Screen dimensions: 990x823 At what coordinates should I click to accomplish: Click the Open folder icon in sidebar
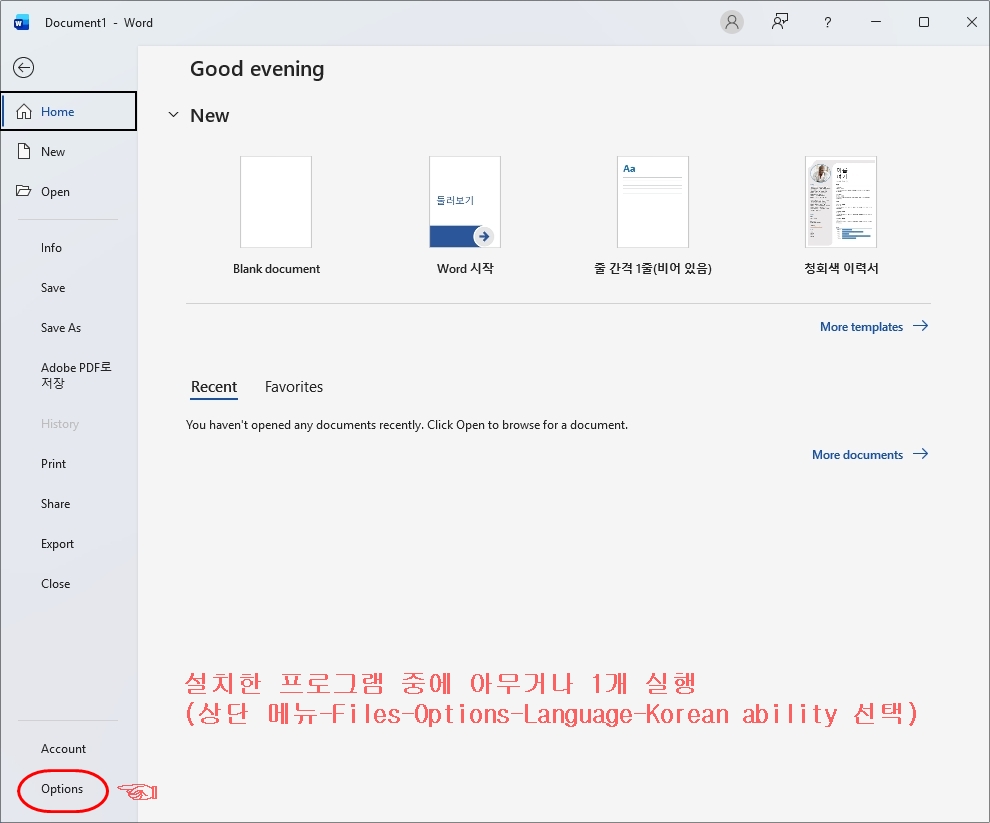25,192
